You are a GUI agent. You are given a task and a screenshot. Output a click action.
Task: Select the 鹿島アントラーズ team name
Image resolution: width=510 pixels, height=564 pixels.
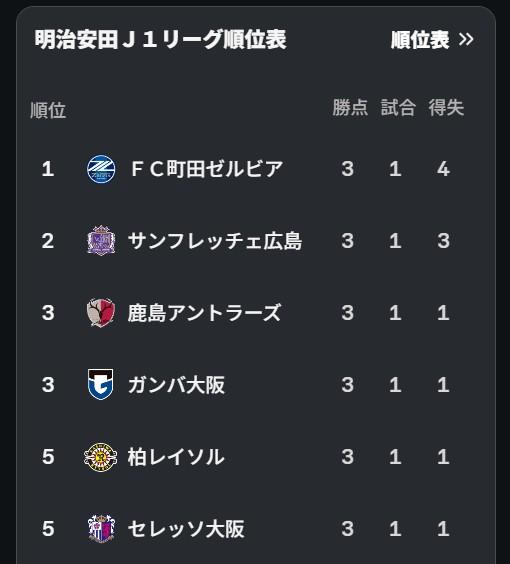pos(204,313)
